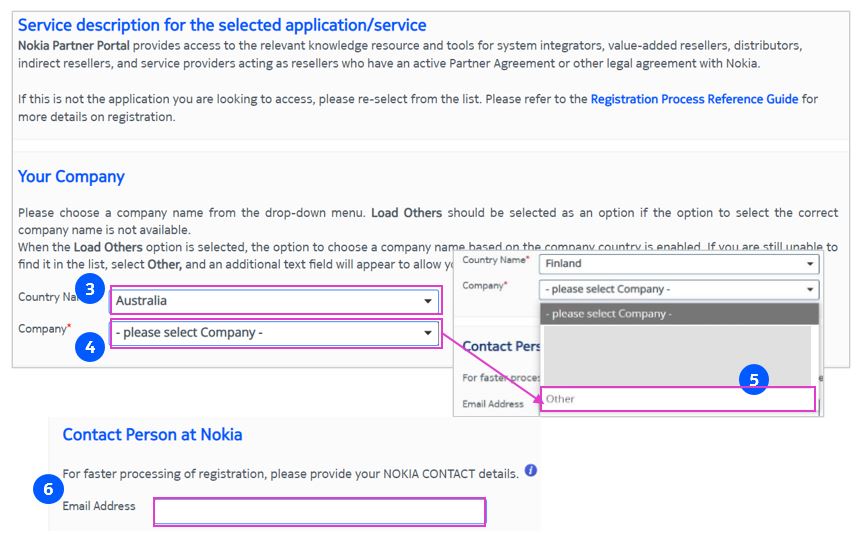The width and height of the screenshot is (857, 534).
Task: Open the Registration Process Reference Guide link
Action: pos(694,99)
